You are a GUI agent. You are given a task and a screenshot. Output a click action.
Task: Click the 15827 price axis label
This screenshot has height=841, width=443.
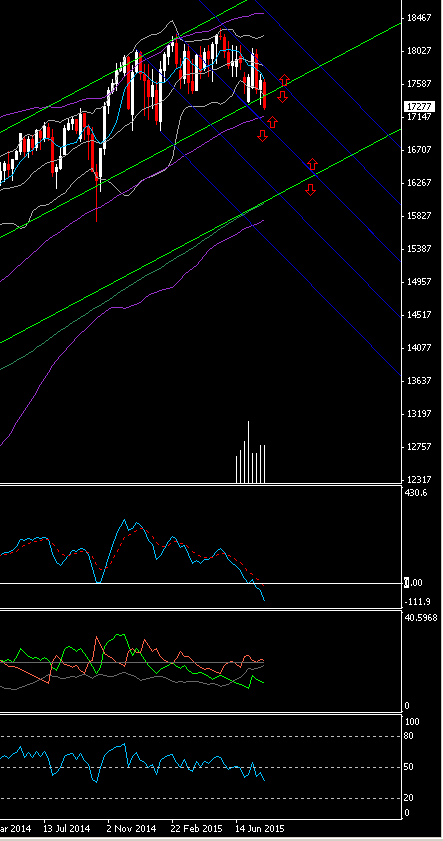click(x=419, y=216)
